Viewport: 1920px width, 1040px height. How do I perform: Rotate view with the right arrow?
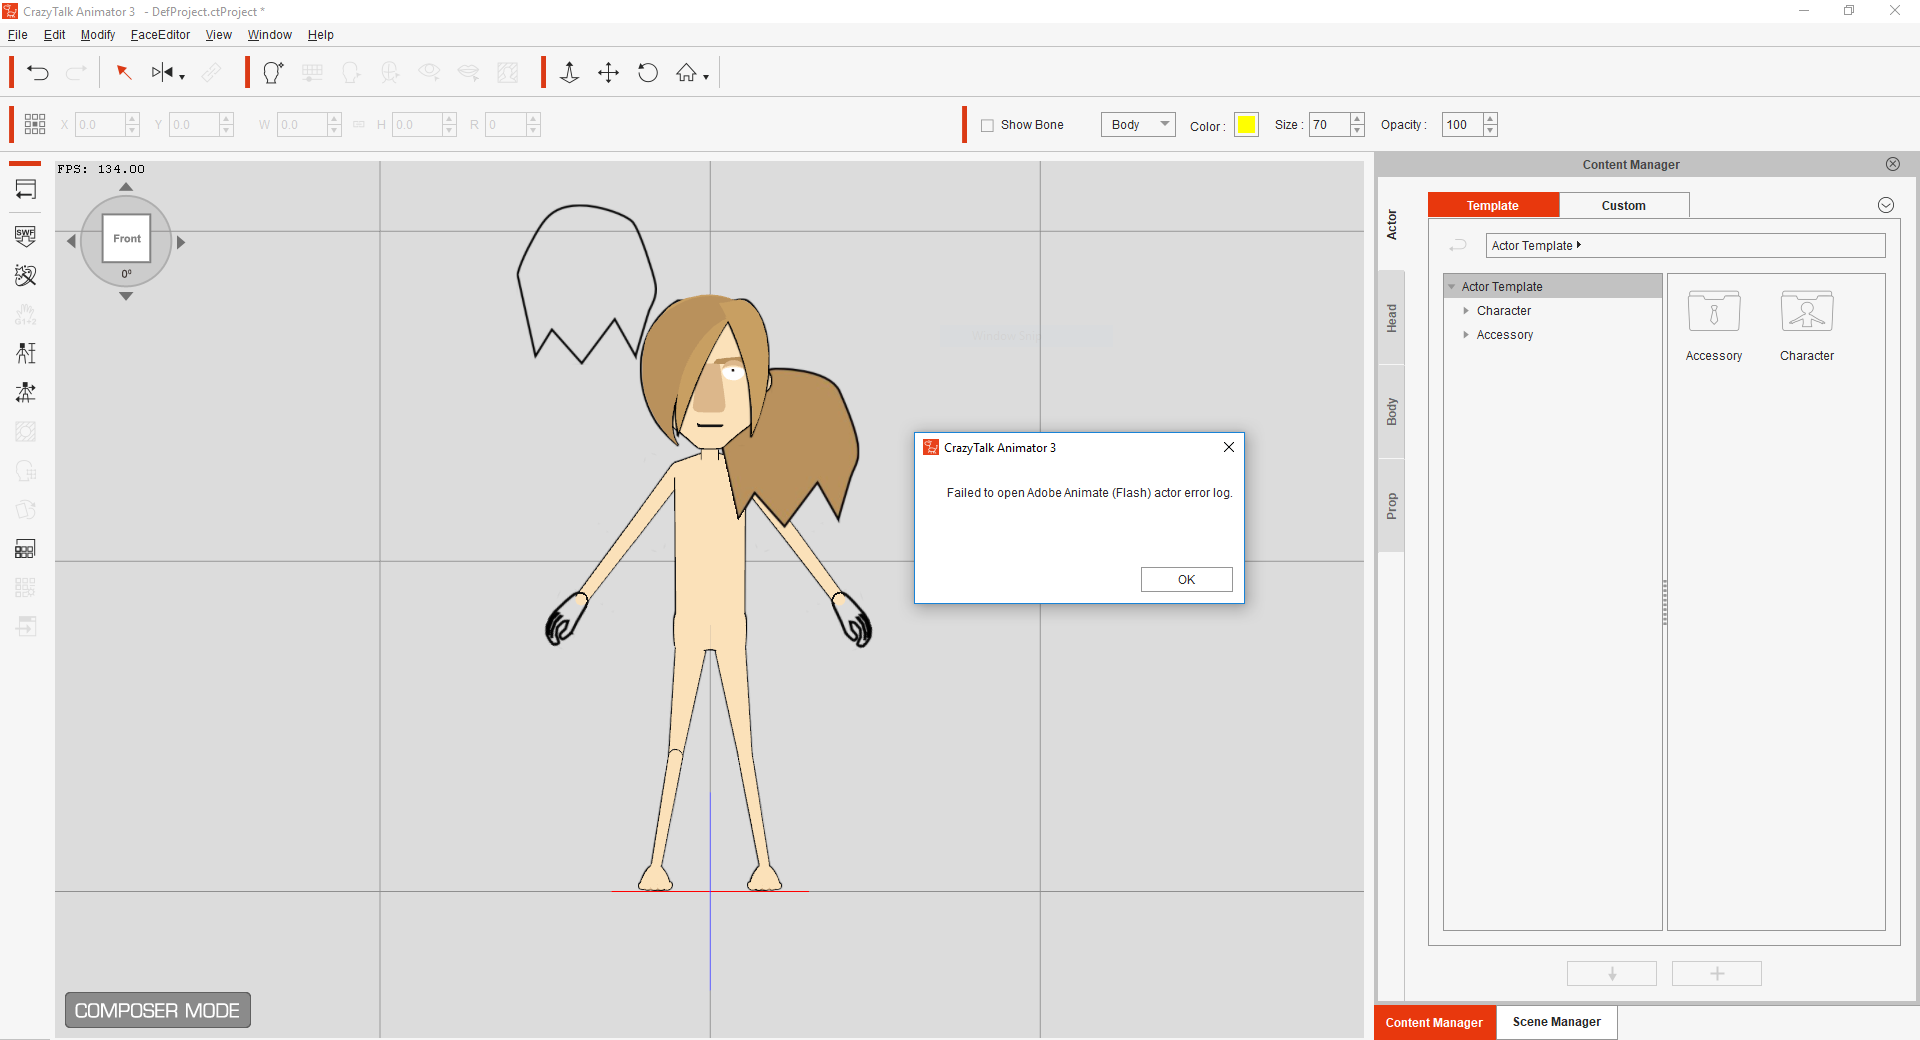pyautogui.click(x=181, y=241)
